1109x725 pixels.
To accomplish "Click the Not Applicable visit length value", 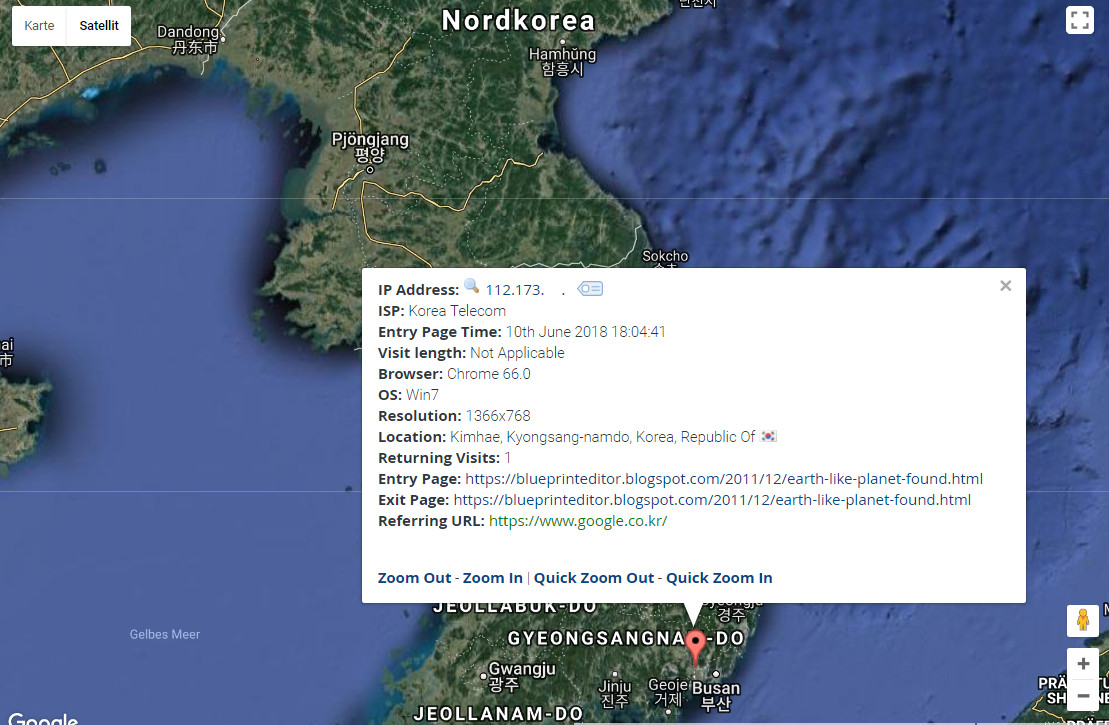I will pos(517,353).
